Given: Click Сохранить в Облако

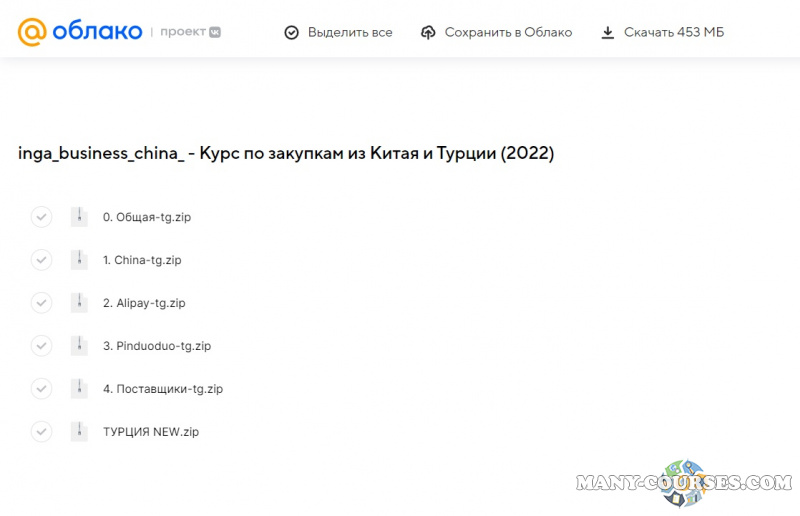Looking at the screenshot, I should 497,32.
